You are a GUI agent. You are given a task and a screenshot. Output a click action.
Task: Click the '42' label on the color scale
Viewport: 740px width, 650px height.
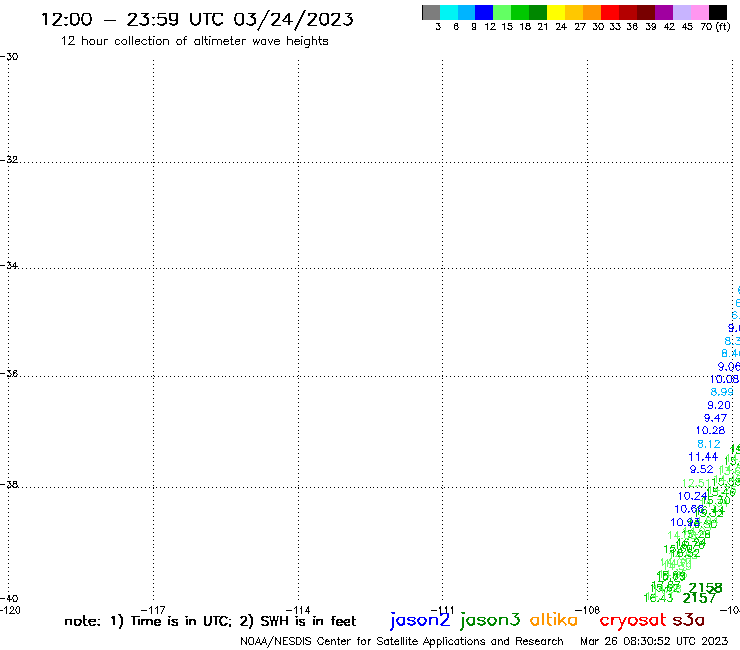669,27
